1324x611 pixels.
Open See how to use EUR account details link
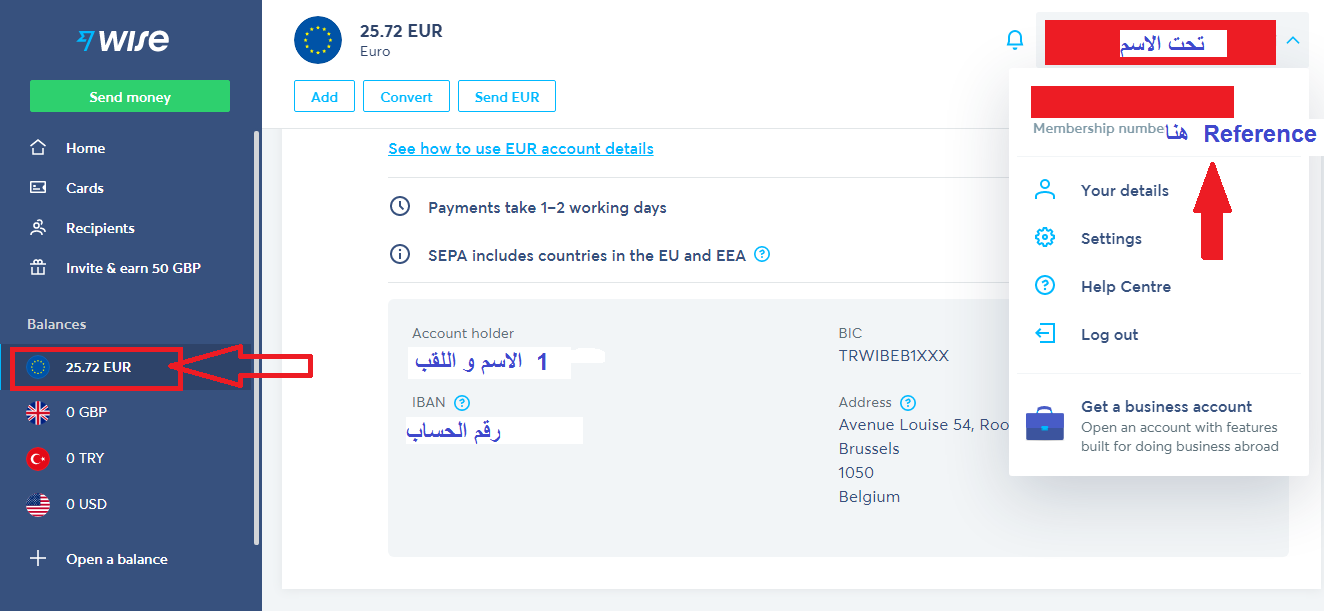click(x=521, y=149)
